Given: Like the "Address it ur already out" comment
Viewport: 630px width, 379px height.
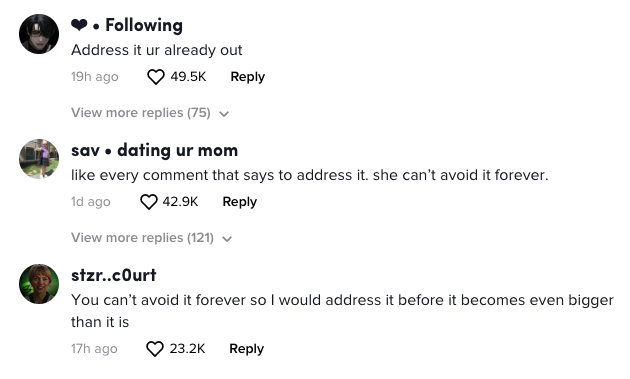Looking at the screenshot, I should pos(156,77).
